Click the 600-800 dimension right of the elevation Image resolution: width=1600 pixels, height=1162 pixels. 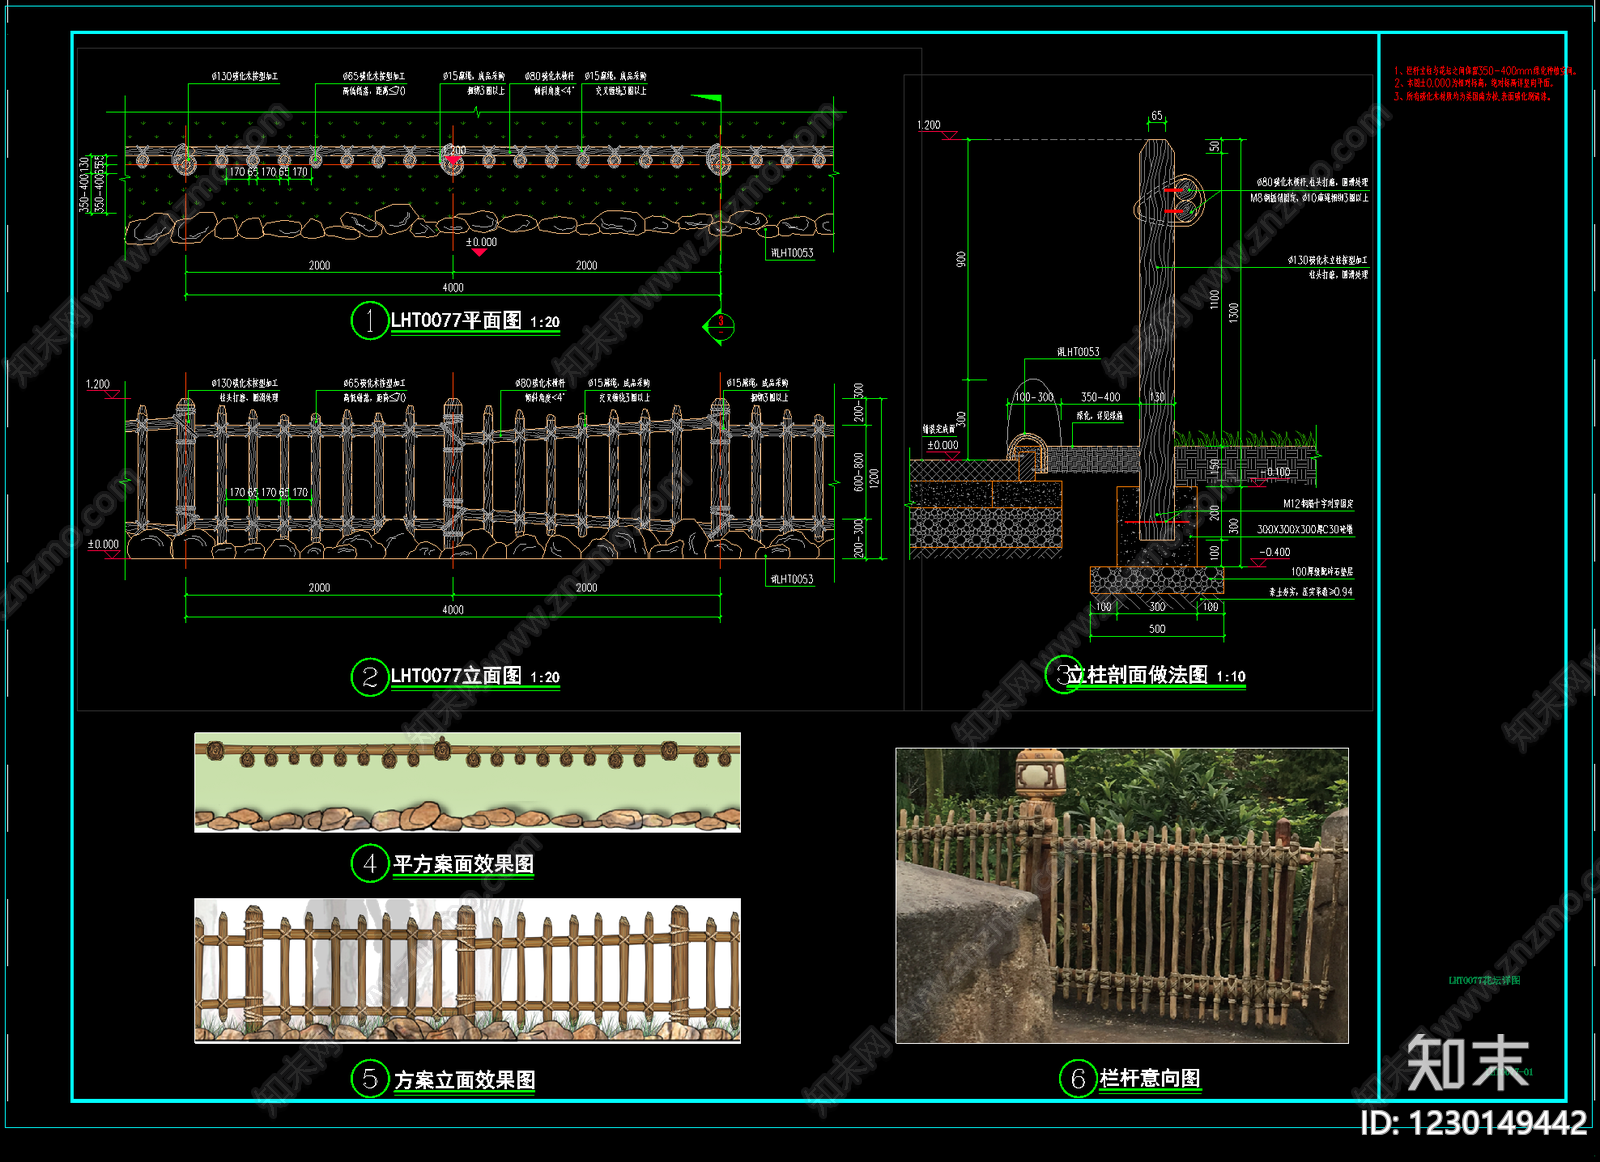point(859,472)
